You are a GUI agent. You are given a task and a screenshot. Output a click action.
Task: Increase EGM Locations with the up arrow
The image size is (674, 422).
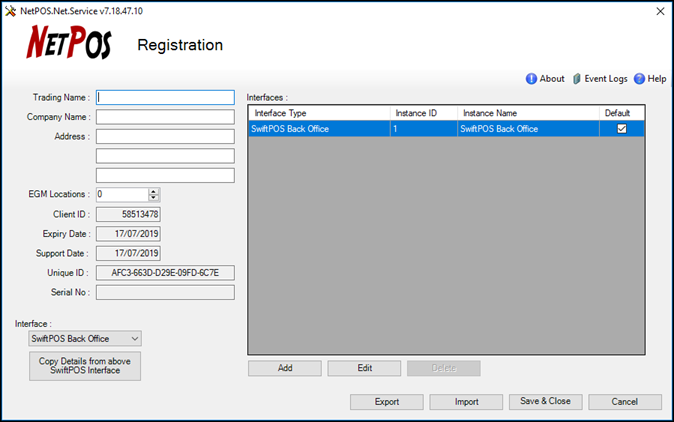click(154, 191)
